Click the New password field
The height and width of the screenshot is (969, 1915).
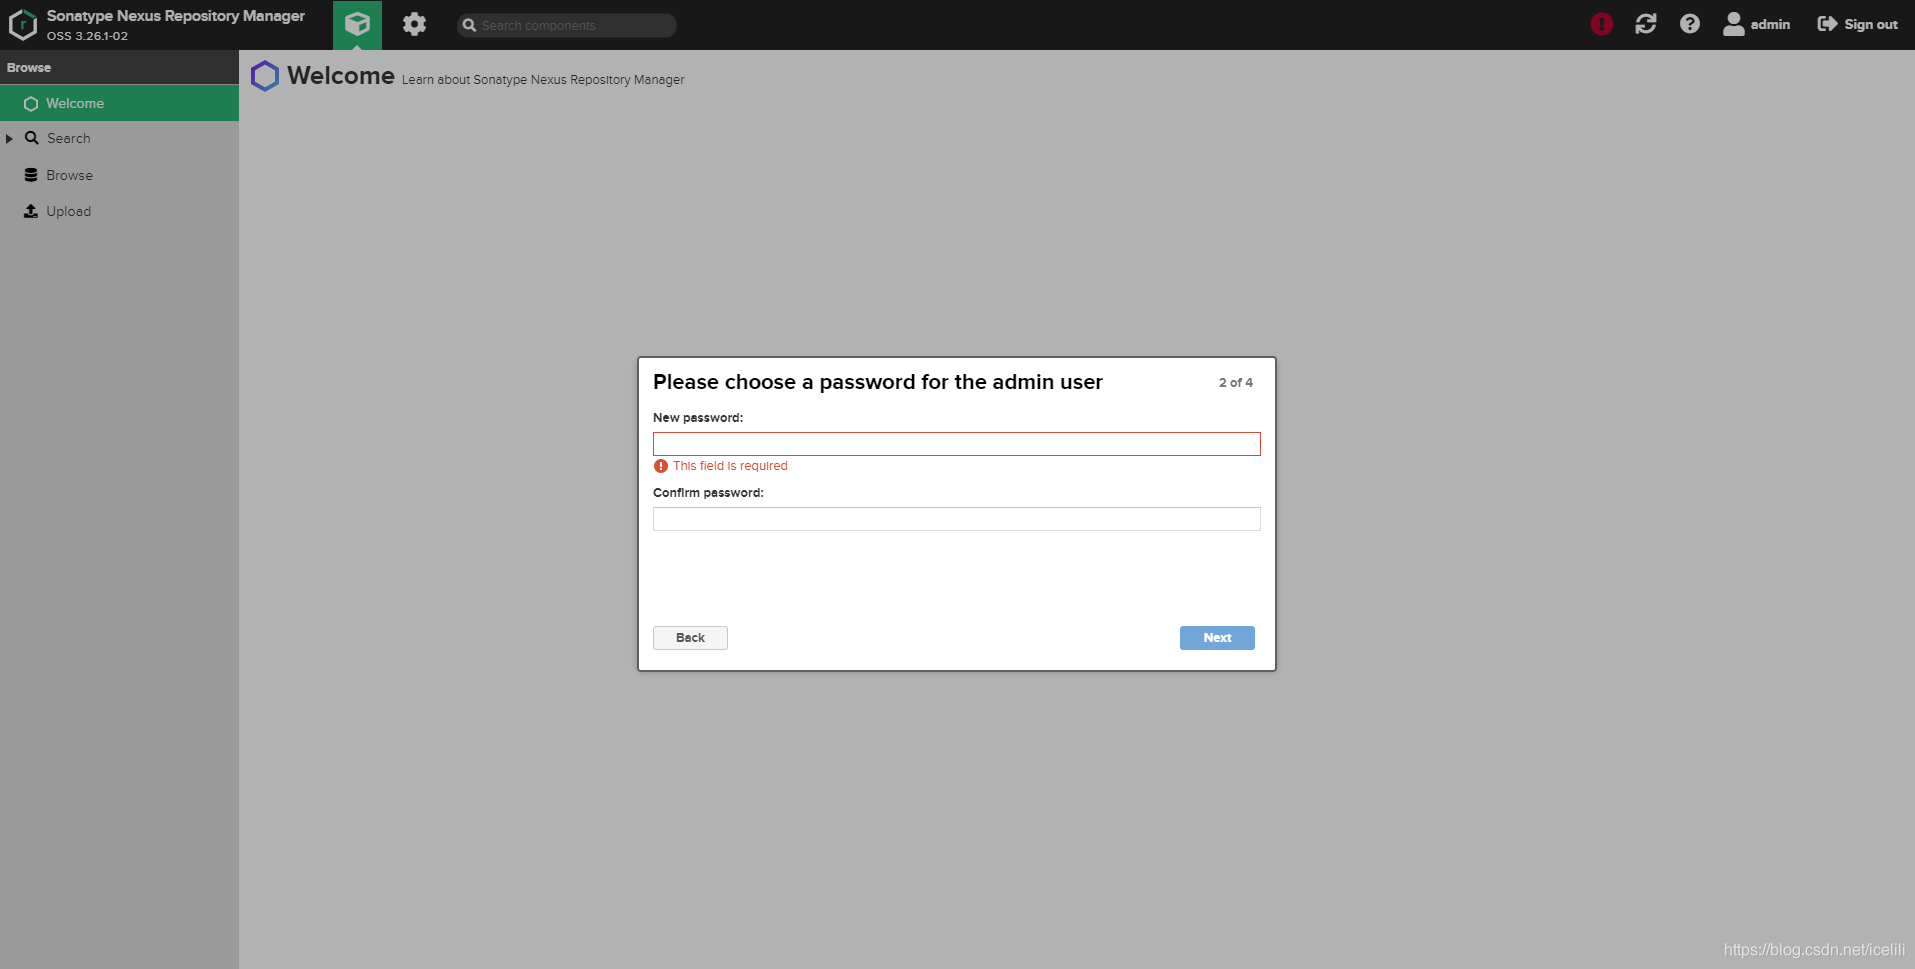tap(956, 444)
